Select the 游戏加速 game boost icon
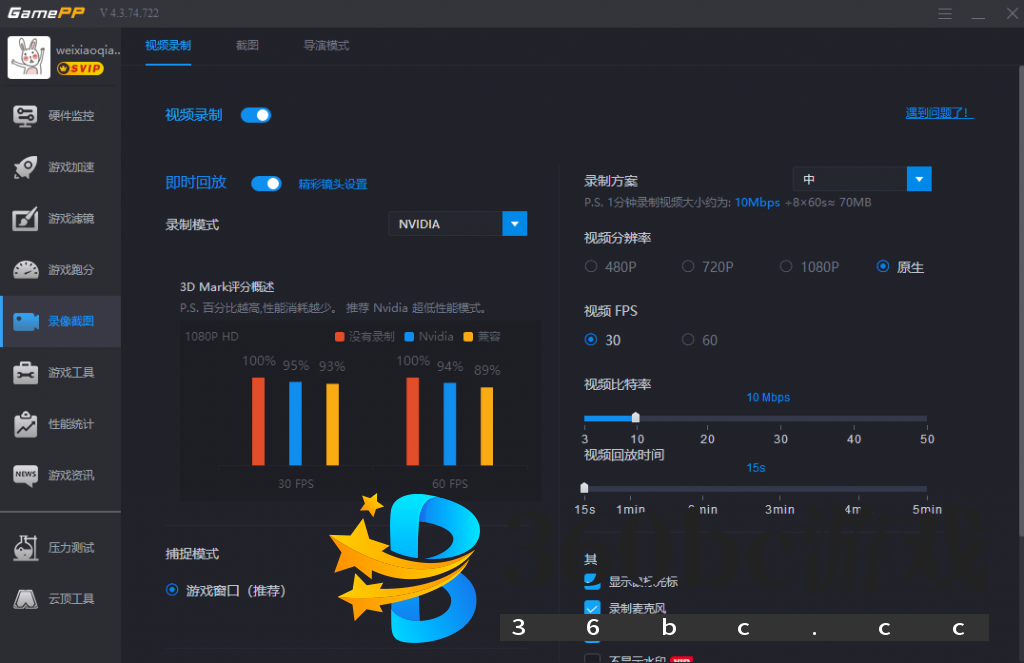This screenshot has height=663, width=1024. click(x=60, y=167)
